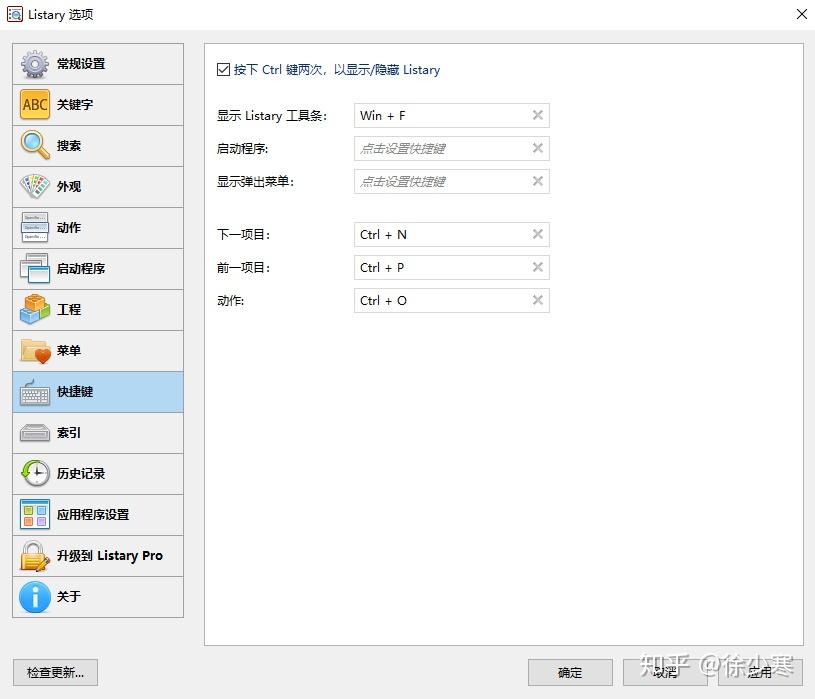Viewport: 815px width, 699px height.
Task: Click the folder heart icon for 菜单
Action: click(35, 351)
